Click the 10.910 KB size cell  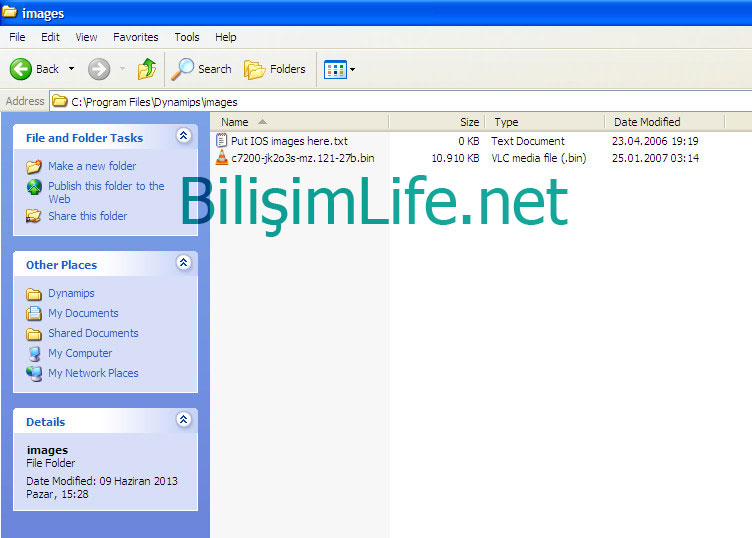pyautogui.click(x=455, y=158)
